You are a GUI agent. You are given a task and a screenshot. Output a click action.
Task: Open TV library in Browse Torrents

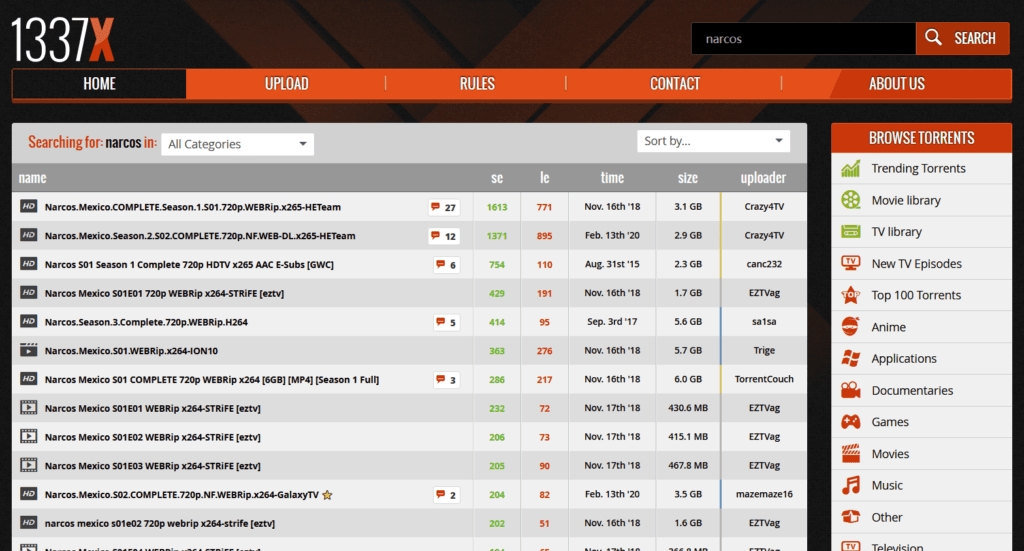click(x=896, y=232)
